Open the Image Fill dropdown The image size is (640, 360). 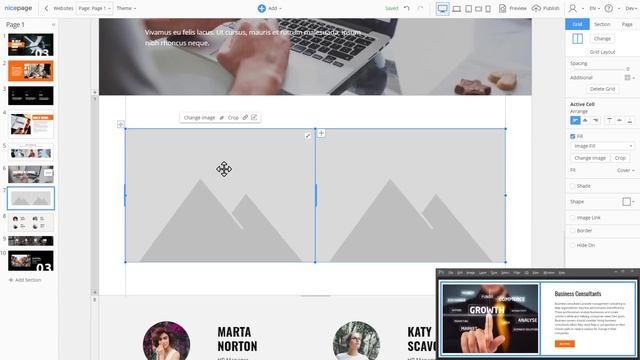602,146
